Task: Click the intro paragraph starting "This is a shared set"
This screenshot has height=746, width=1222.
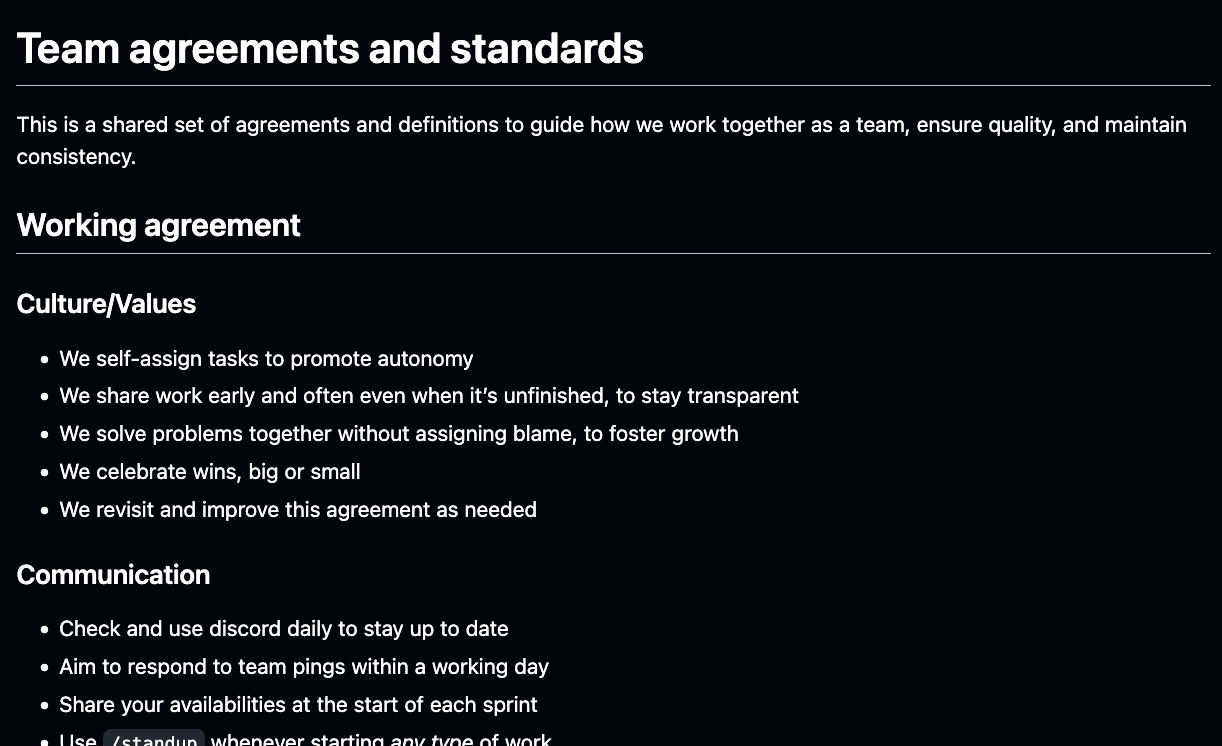Action: click(601, 125)
